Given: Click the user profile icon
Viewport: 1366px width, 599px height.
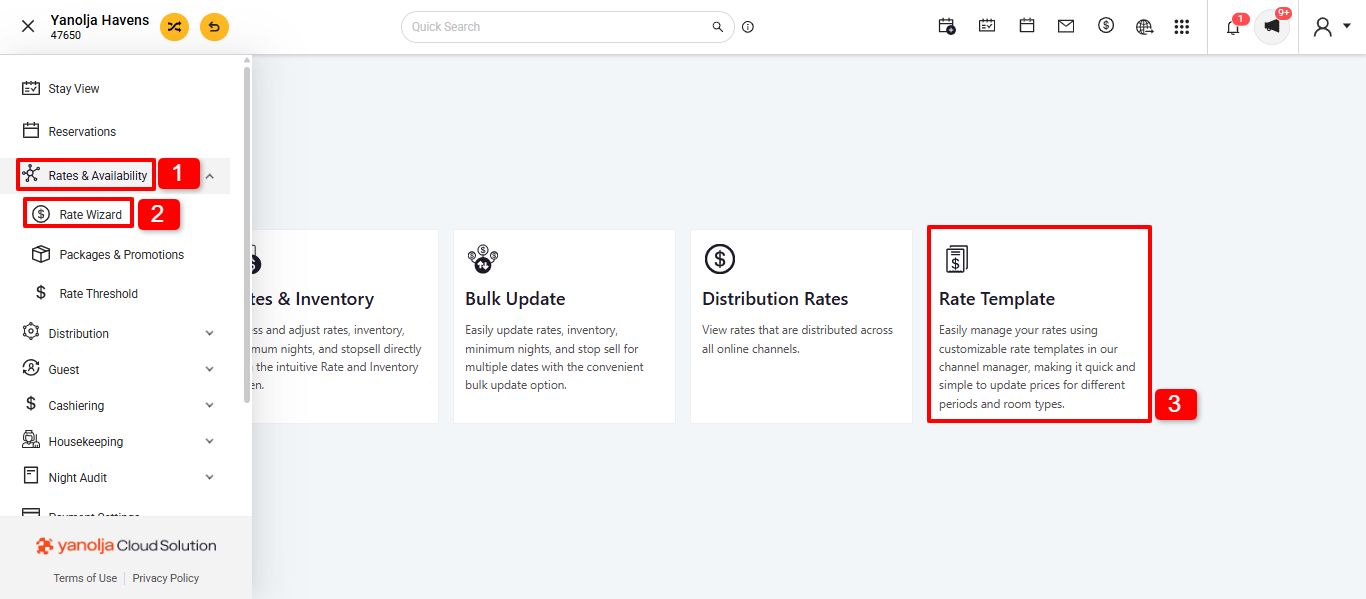Looking at the screenshot, I should pos(1323,27).
